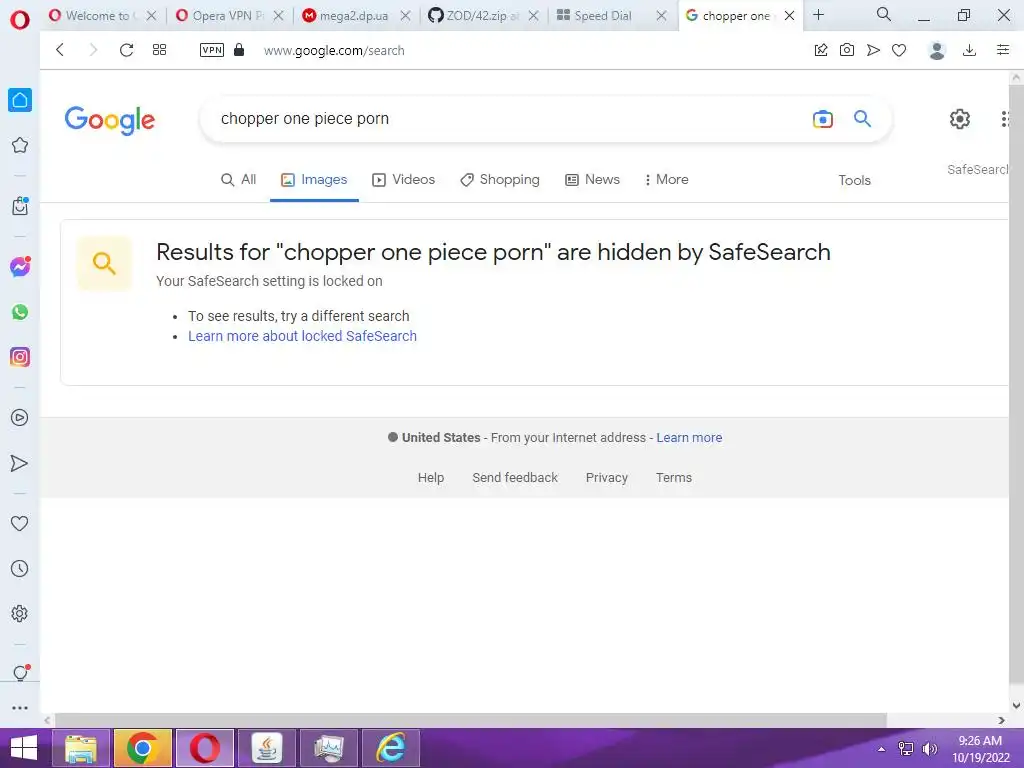The image size is (1024, 768).
Task: Take a snapshot with camera icon
Action: (847, 50)
